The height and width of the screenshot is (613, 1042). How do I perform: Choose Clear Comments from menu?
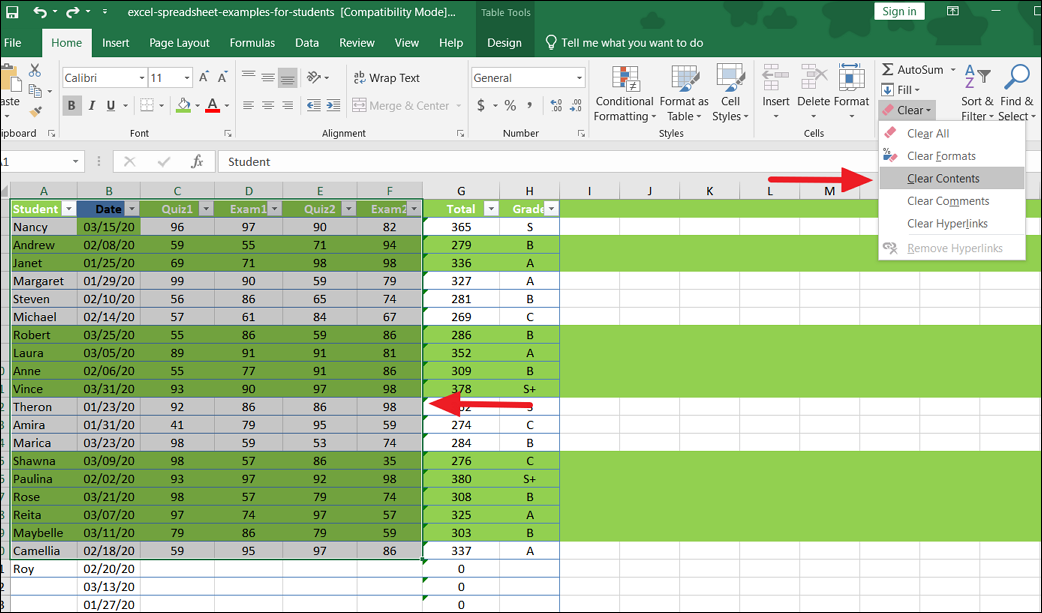click(x=952, y=201)
